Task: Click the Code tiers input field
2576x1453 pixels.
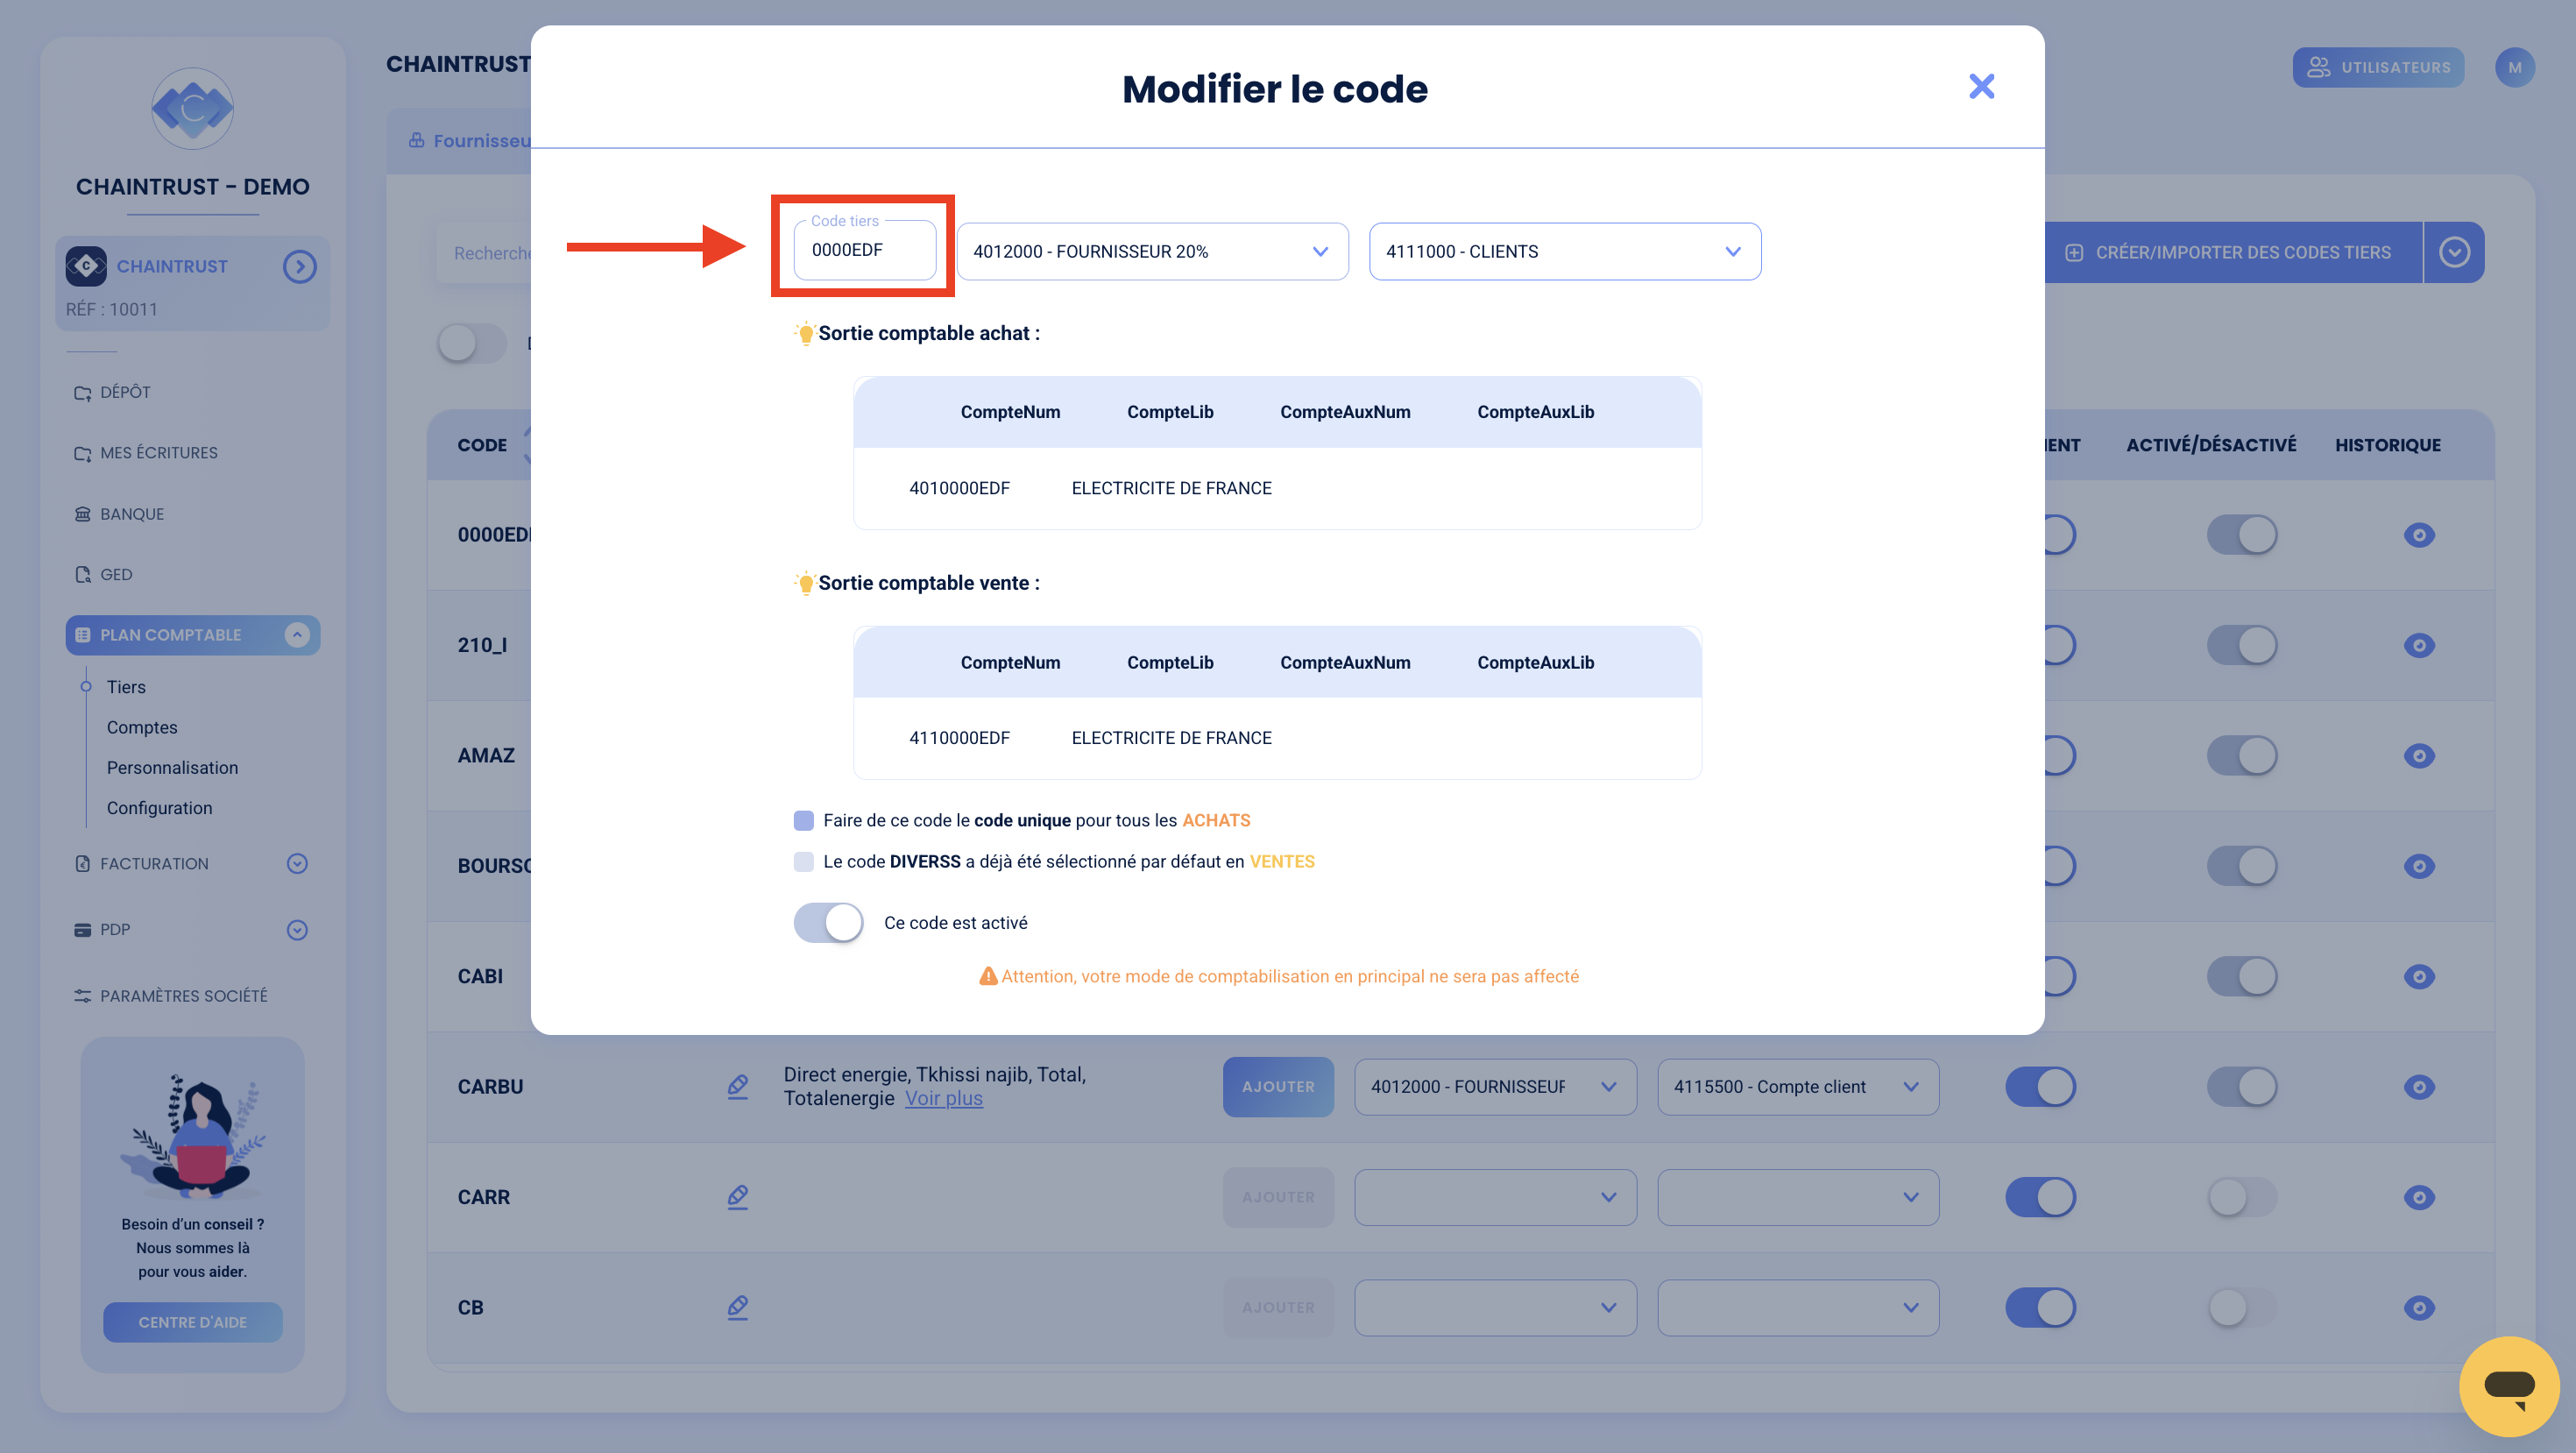Action: click(864, 250)
